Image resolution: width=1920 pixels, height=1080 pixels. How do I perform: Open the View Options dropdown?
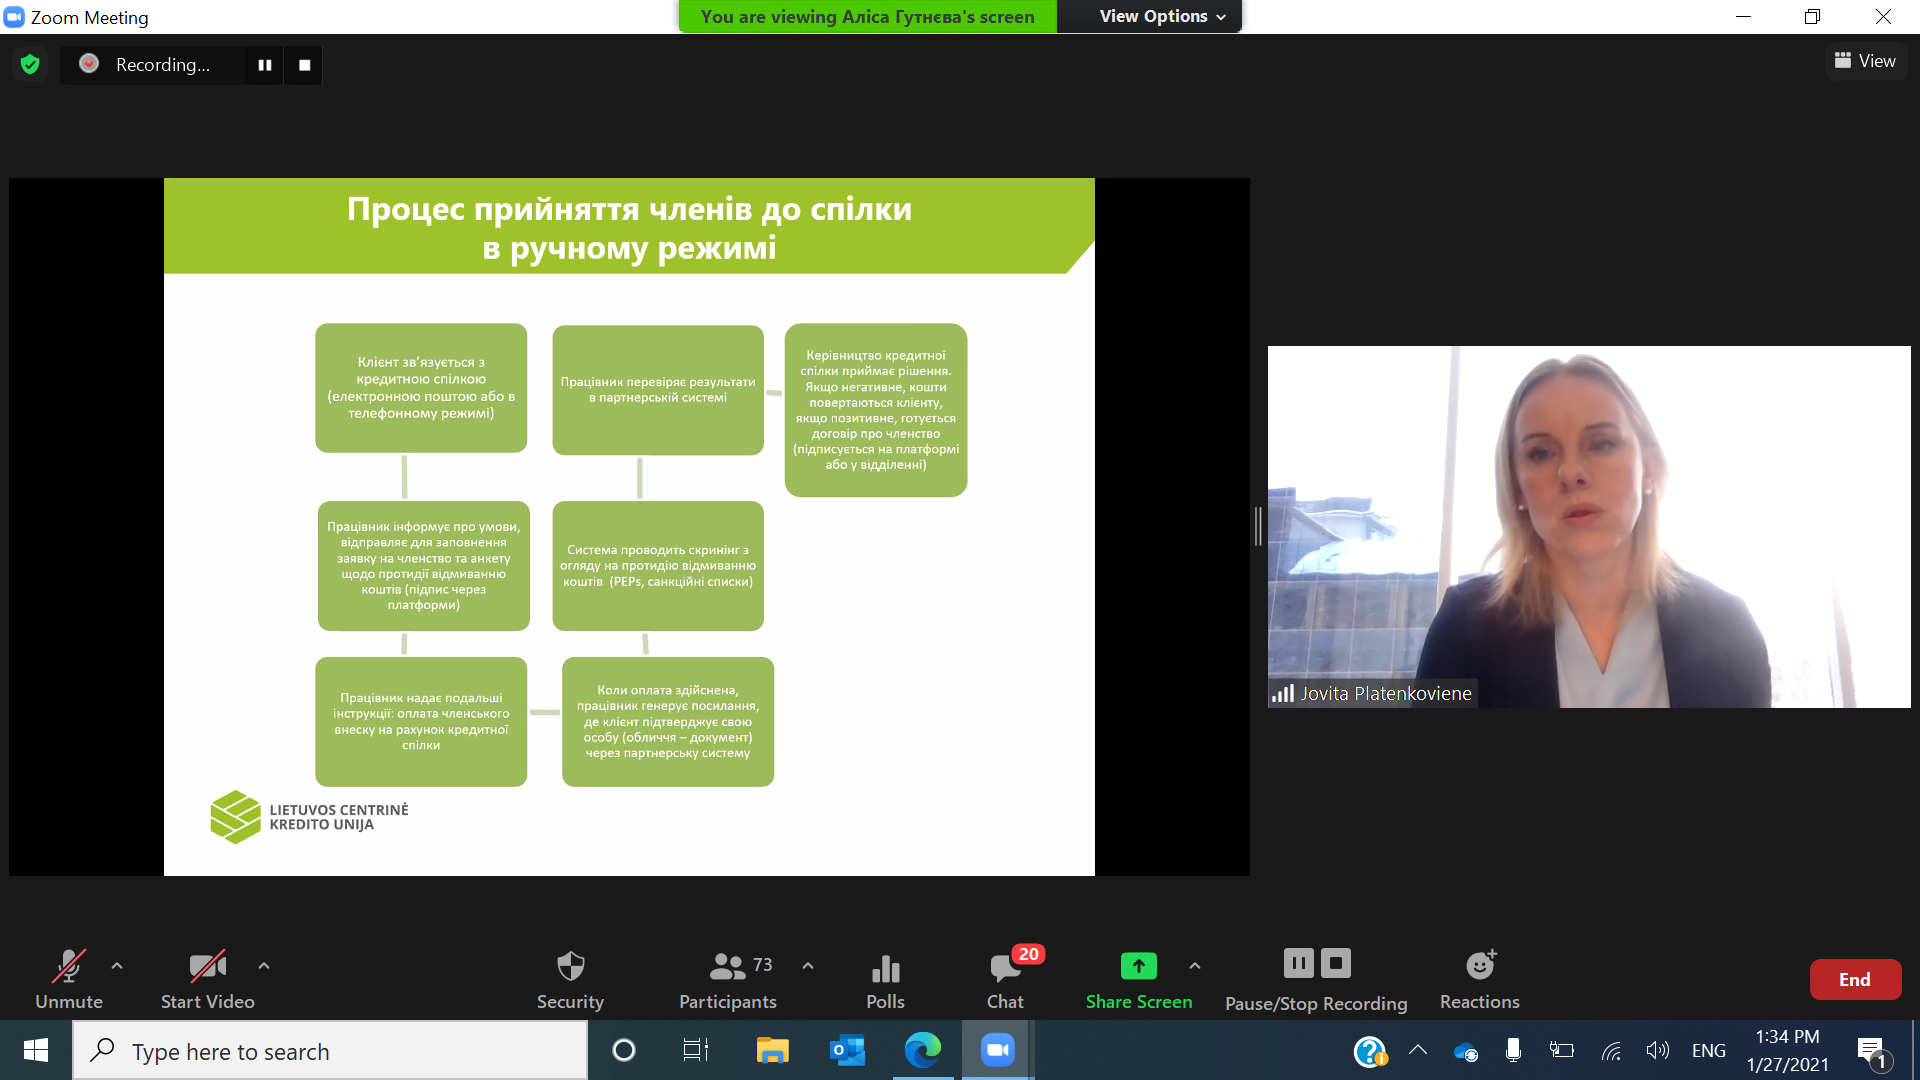pyautogui.click(x=1162, y=16)
